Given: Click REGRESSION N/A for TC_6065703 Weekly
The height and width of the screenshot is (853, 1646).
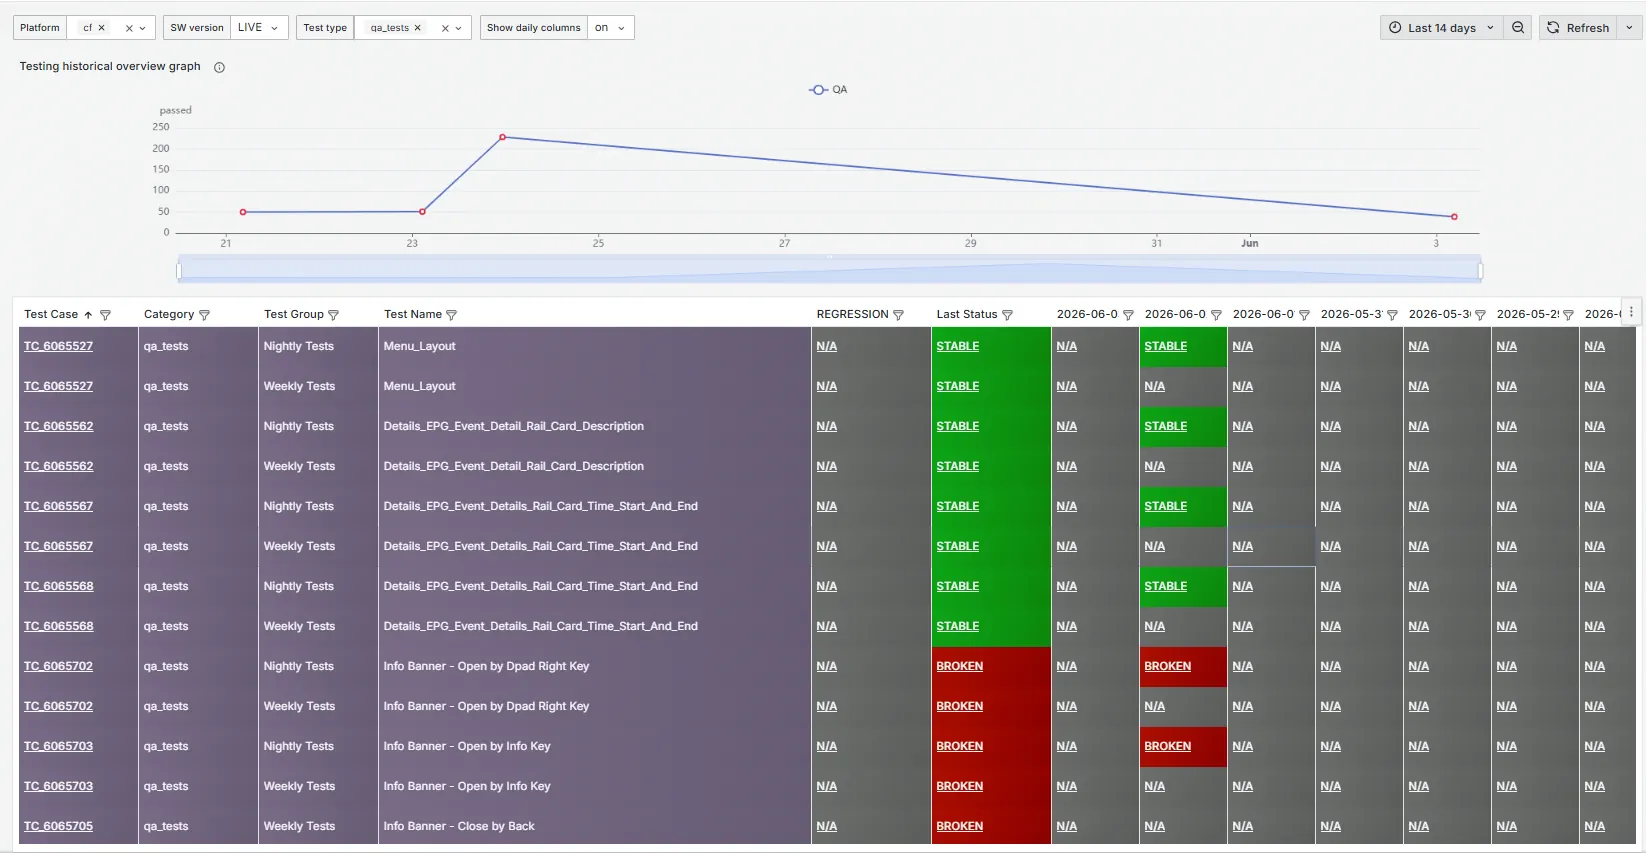Looking at the screenshot, I should [x=826, y=786].
